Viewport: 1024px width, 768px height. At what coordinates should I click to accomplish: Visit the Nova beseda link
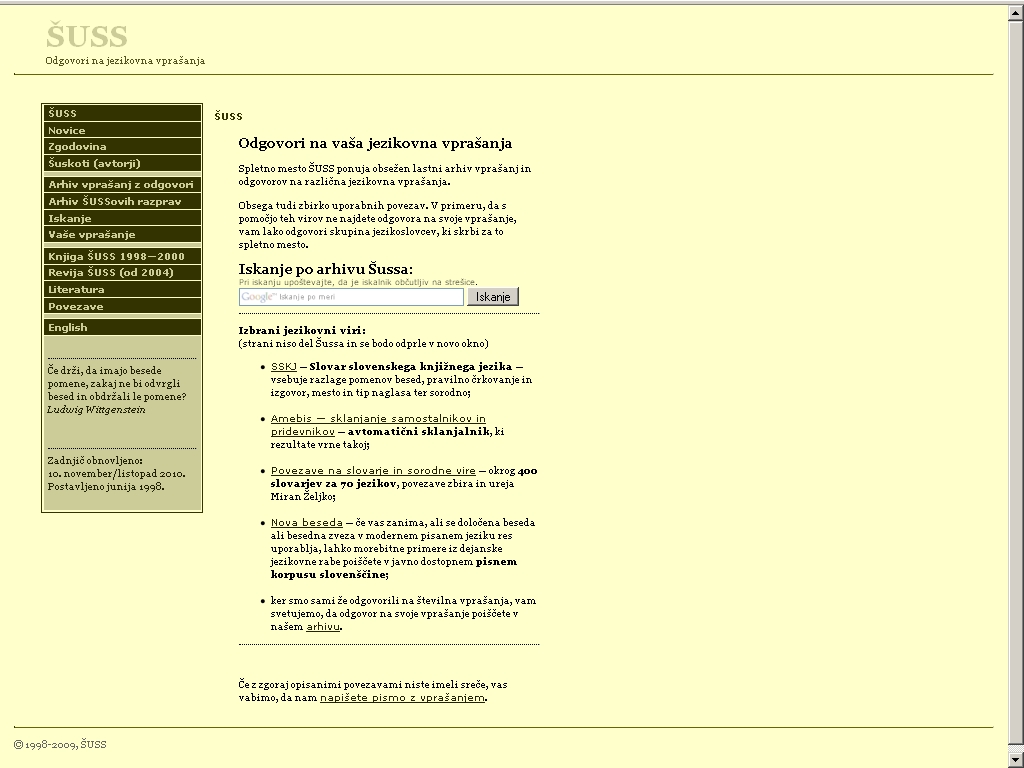pos(306,522)
